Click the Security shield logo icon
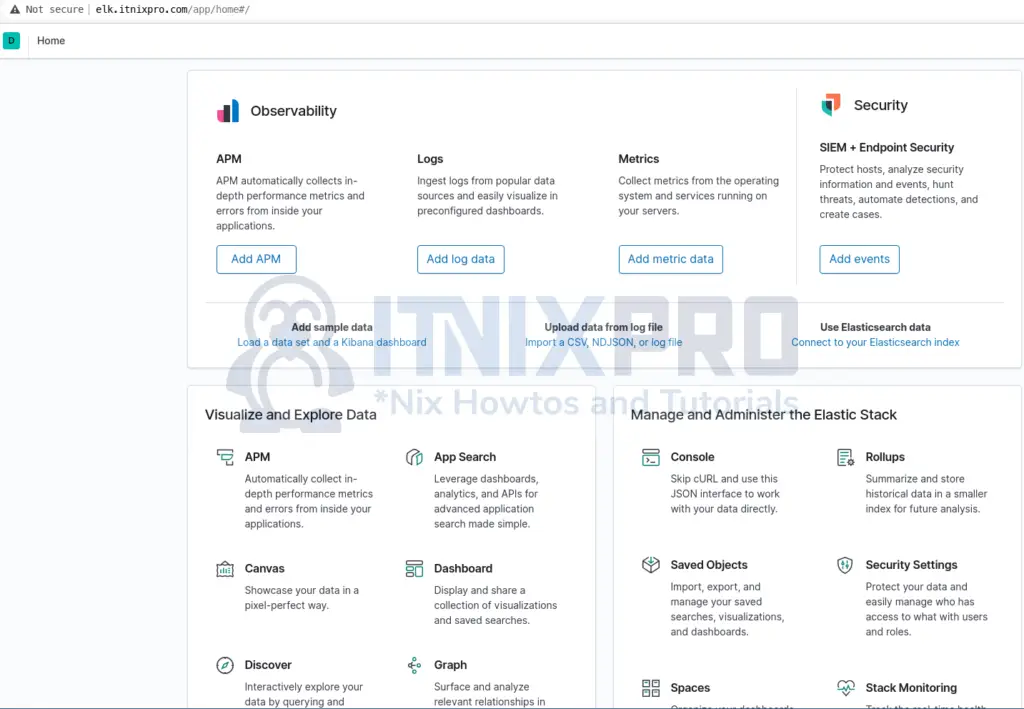1024x709 pixels. coord(831,105)
